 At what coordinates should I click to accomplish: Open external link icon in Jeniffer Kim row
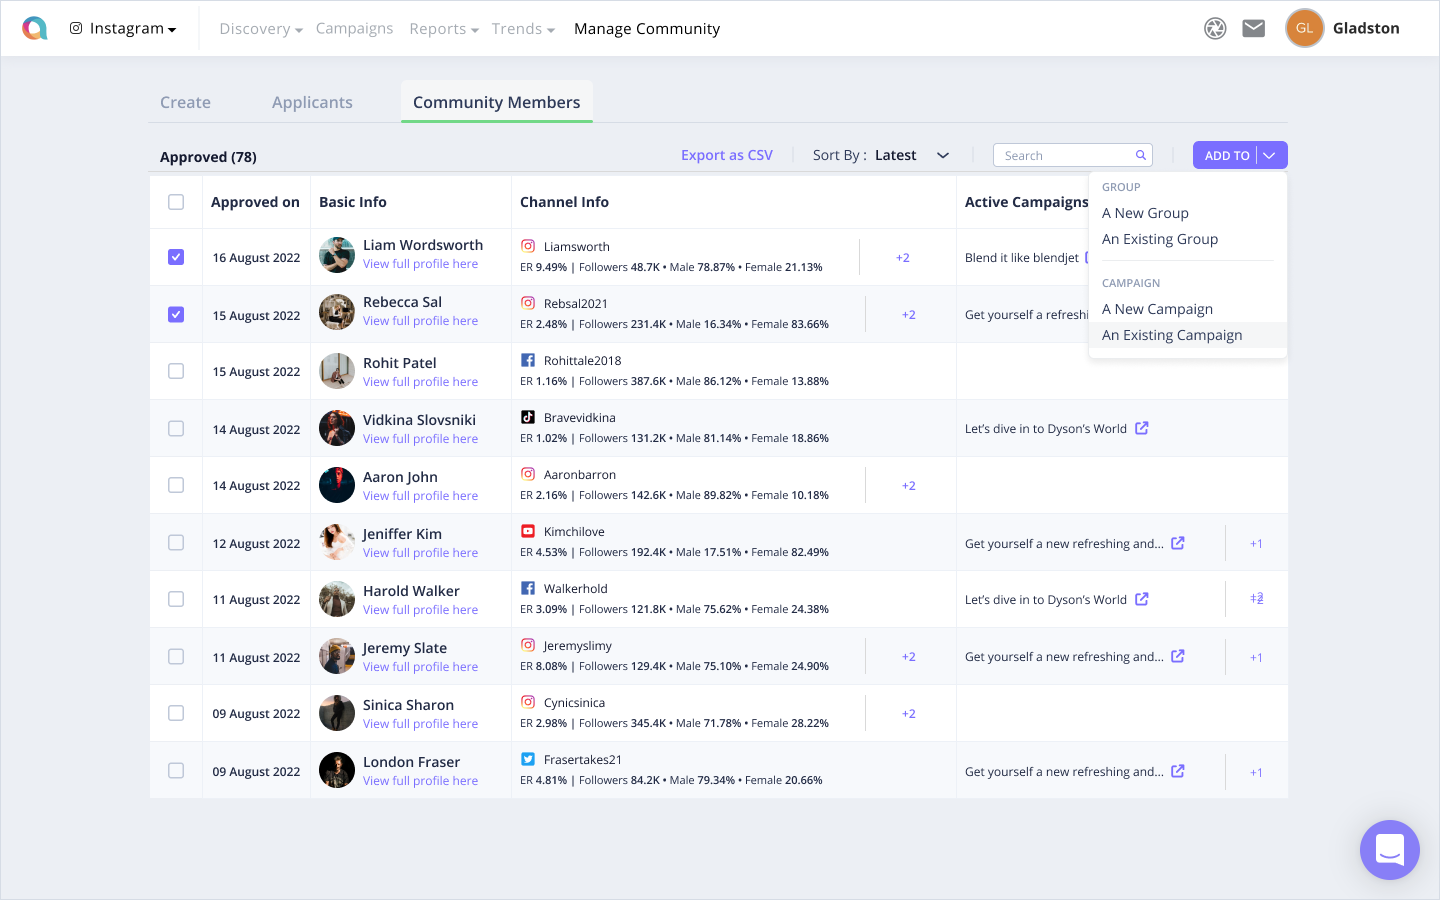pyautogui.click(x=1178, y=543)
